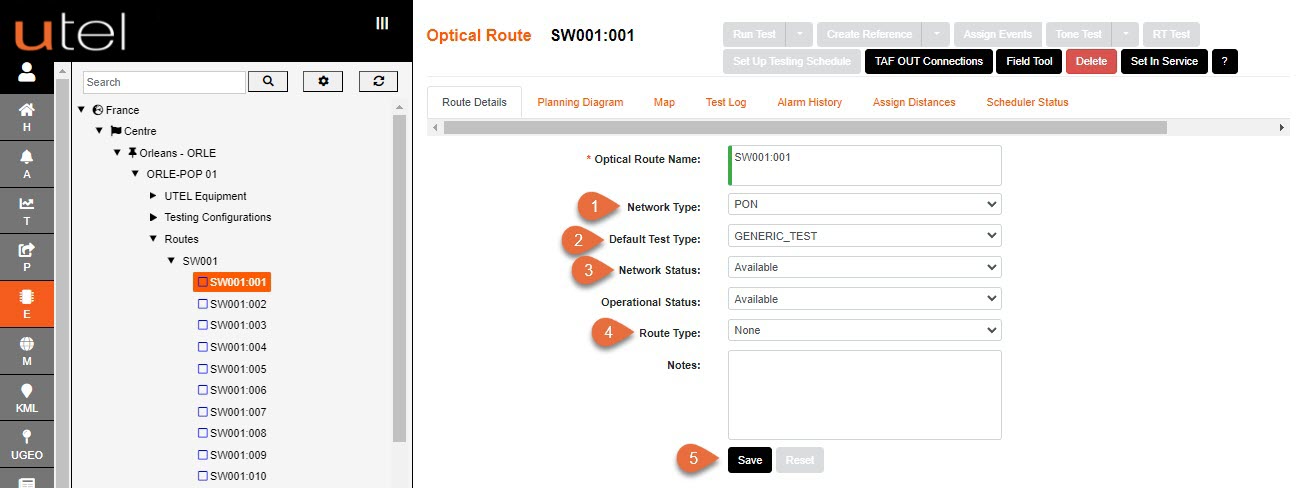Image resolution: width=1300 pixels, height=488 pixels.
Task: Open the Alarm History tab
Action: (x=809, y=102)
